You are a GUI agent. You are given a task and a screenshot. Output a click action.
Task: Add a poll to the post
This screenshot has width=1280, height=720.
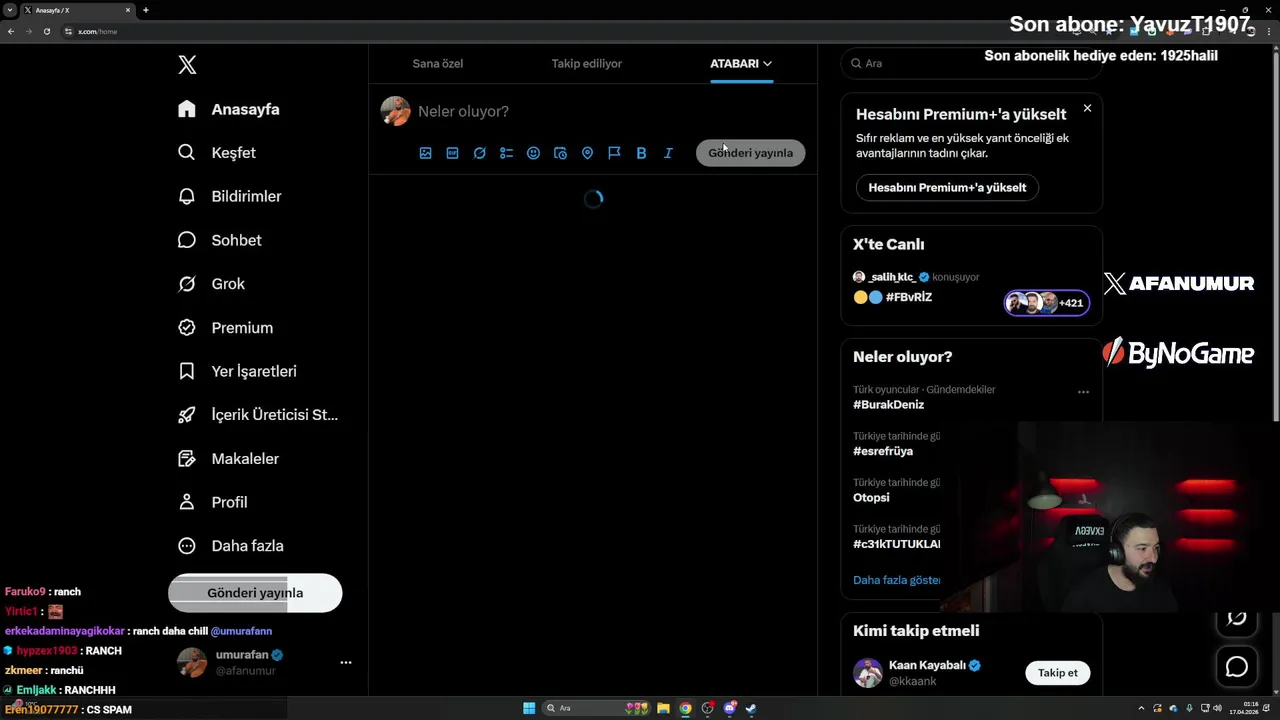click(x=506, y=153)
